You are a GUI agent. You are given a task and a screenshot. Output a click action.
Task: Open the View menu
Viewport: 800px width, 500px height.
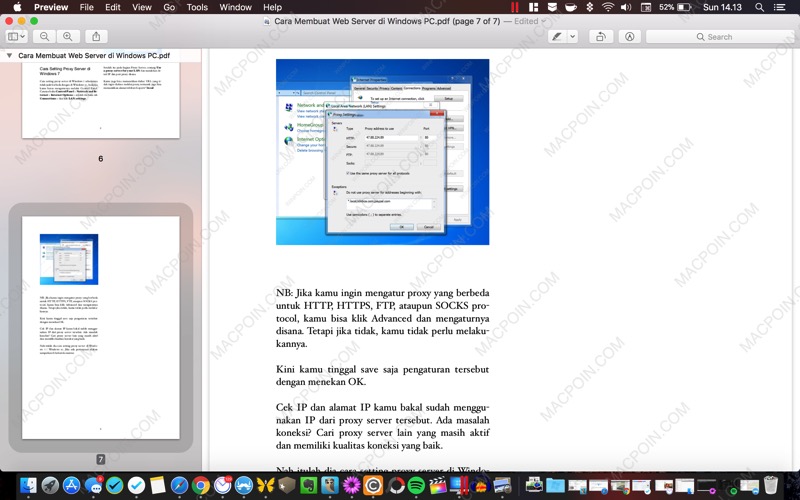[142, 7]
